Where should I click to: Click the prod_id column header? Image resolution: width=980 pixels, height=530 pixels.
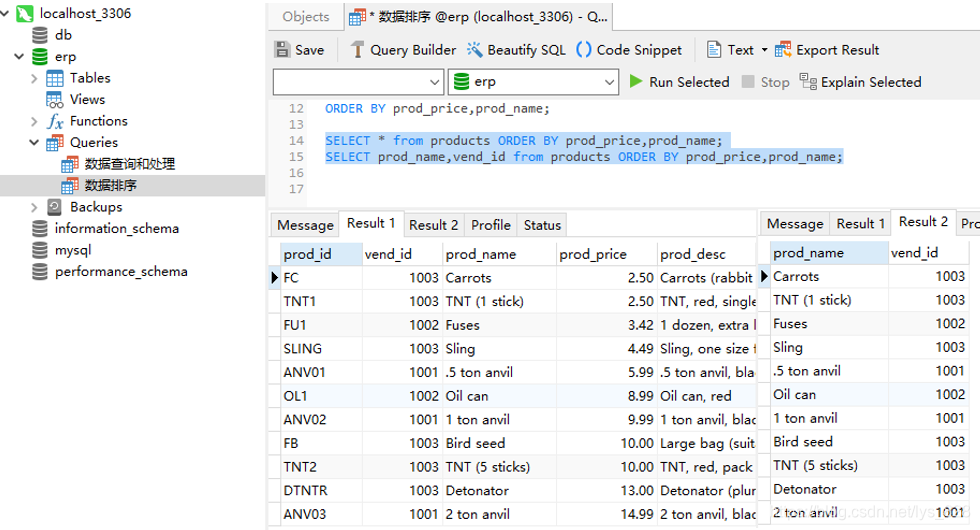(x=321, y=254)
